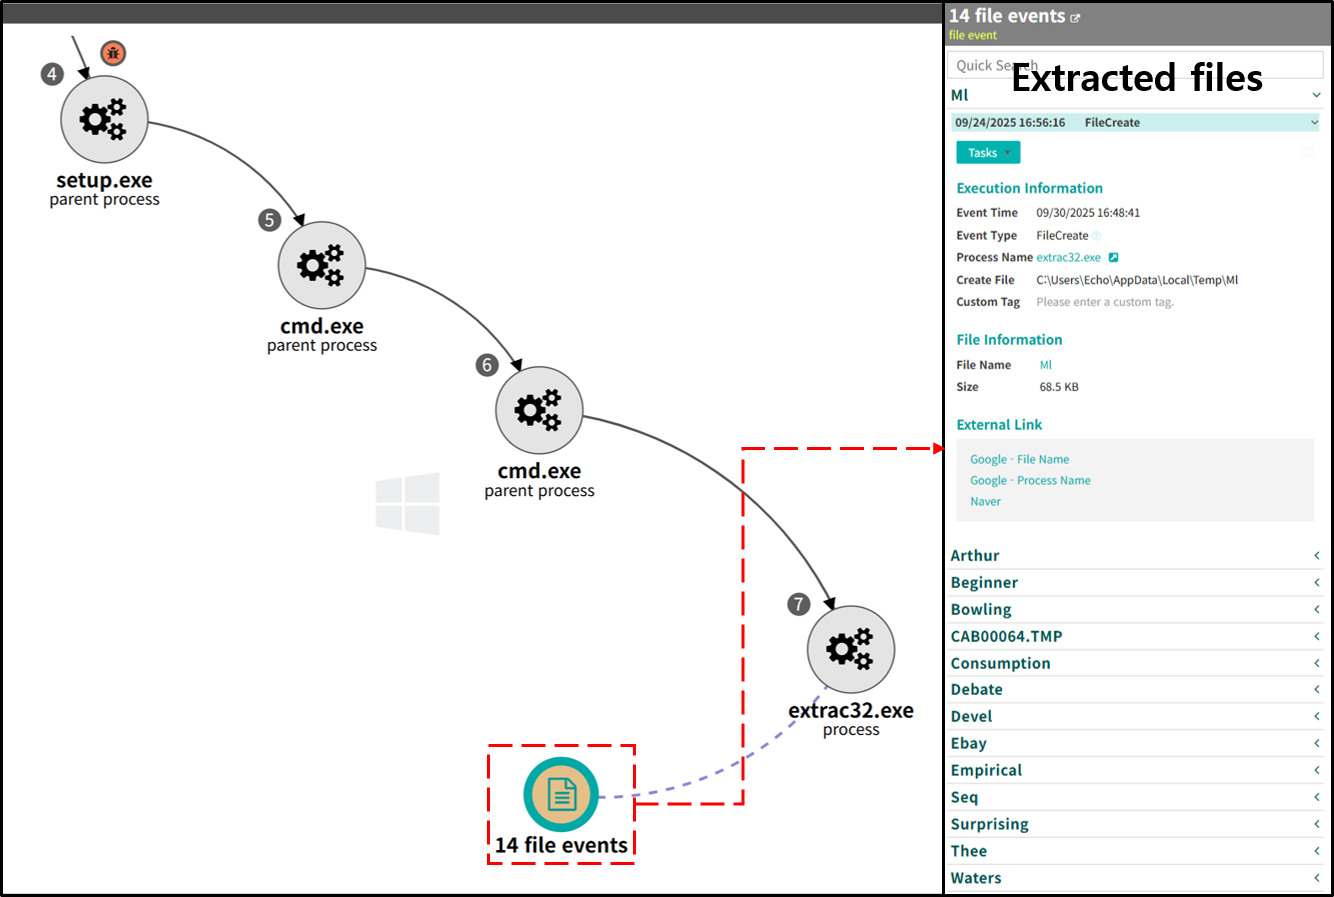Screen dimensions: 1334x897
Task: Click the help icon next to FileCreate
Action: click(x=1096, y=236)
